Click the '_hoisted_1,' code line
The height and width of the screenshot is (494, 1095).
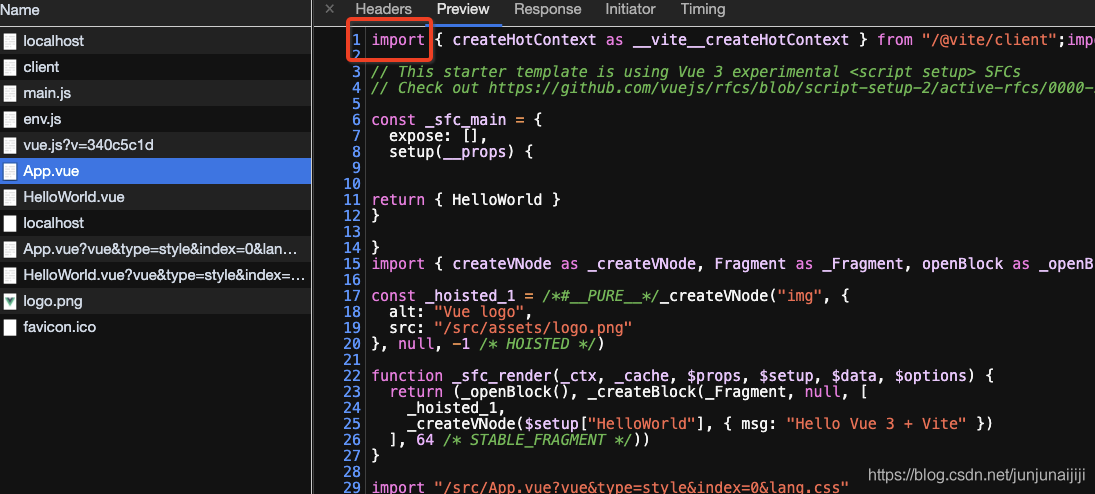click(x=456, y=407)
